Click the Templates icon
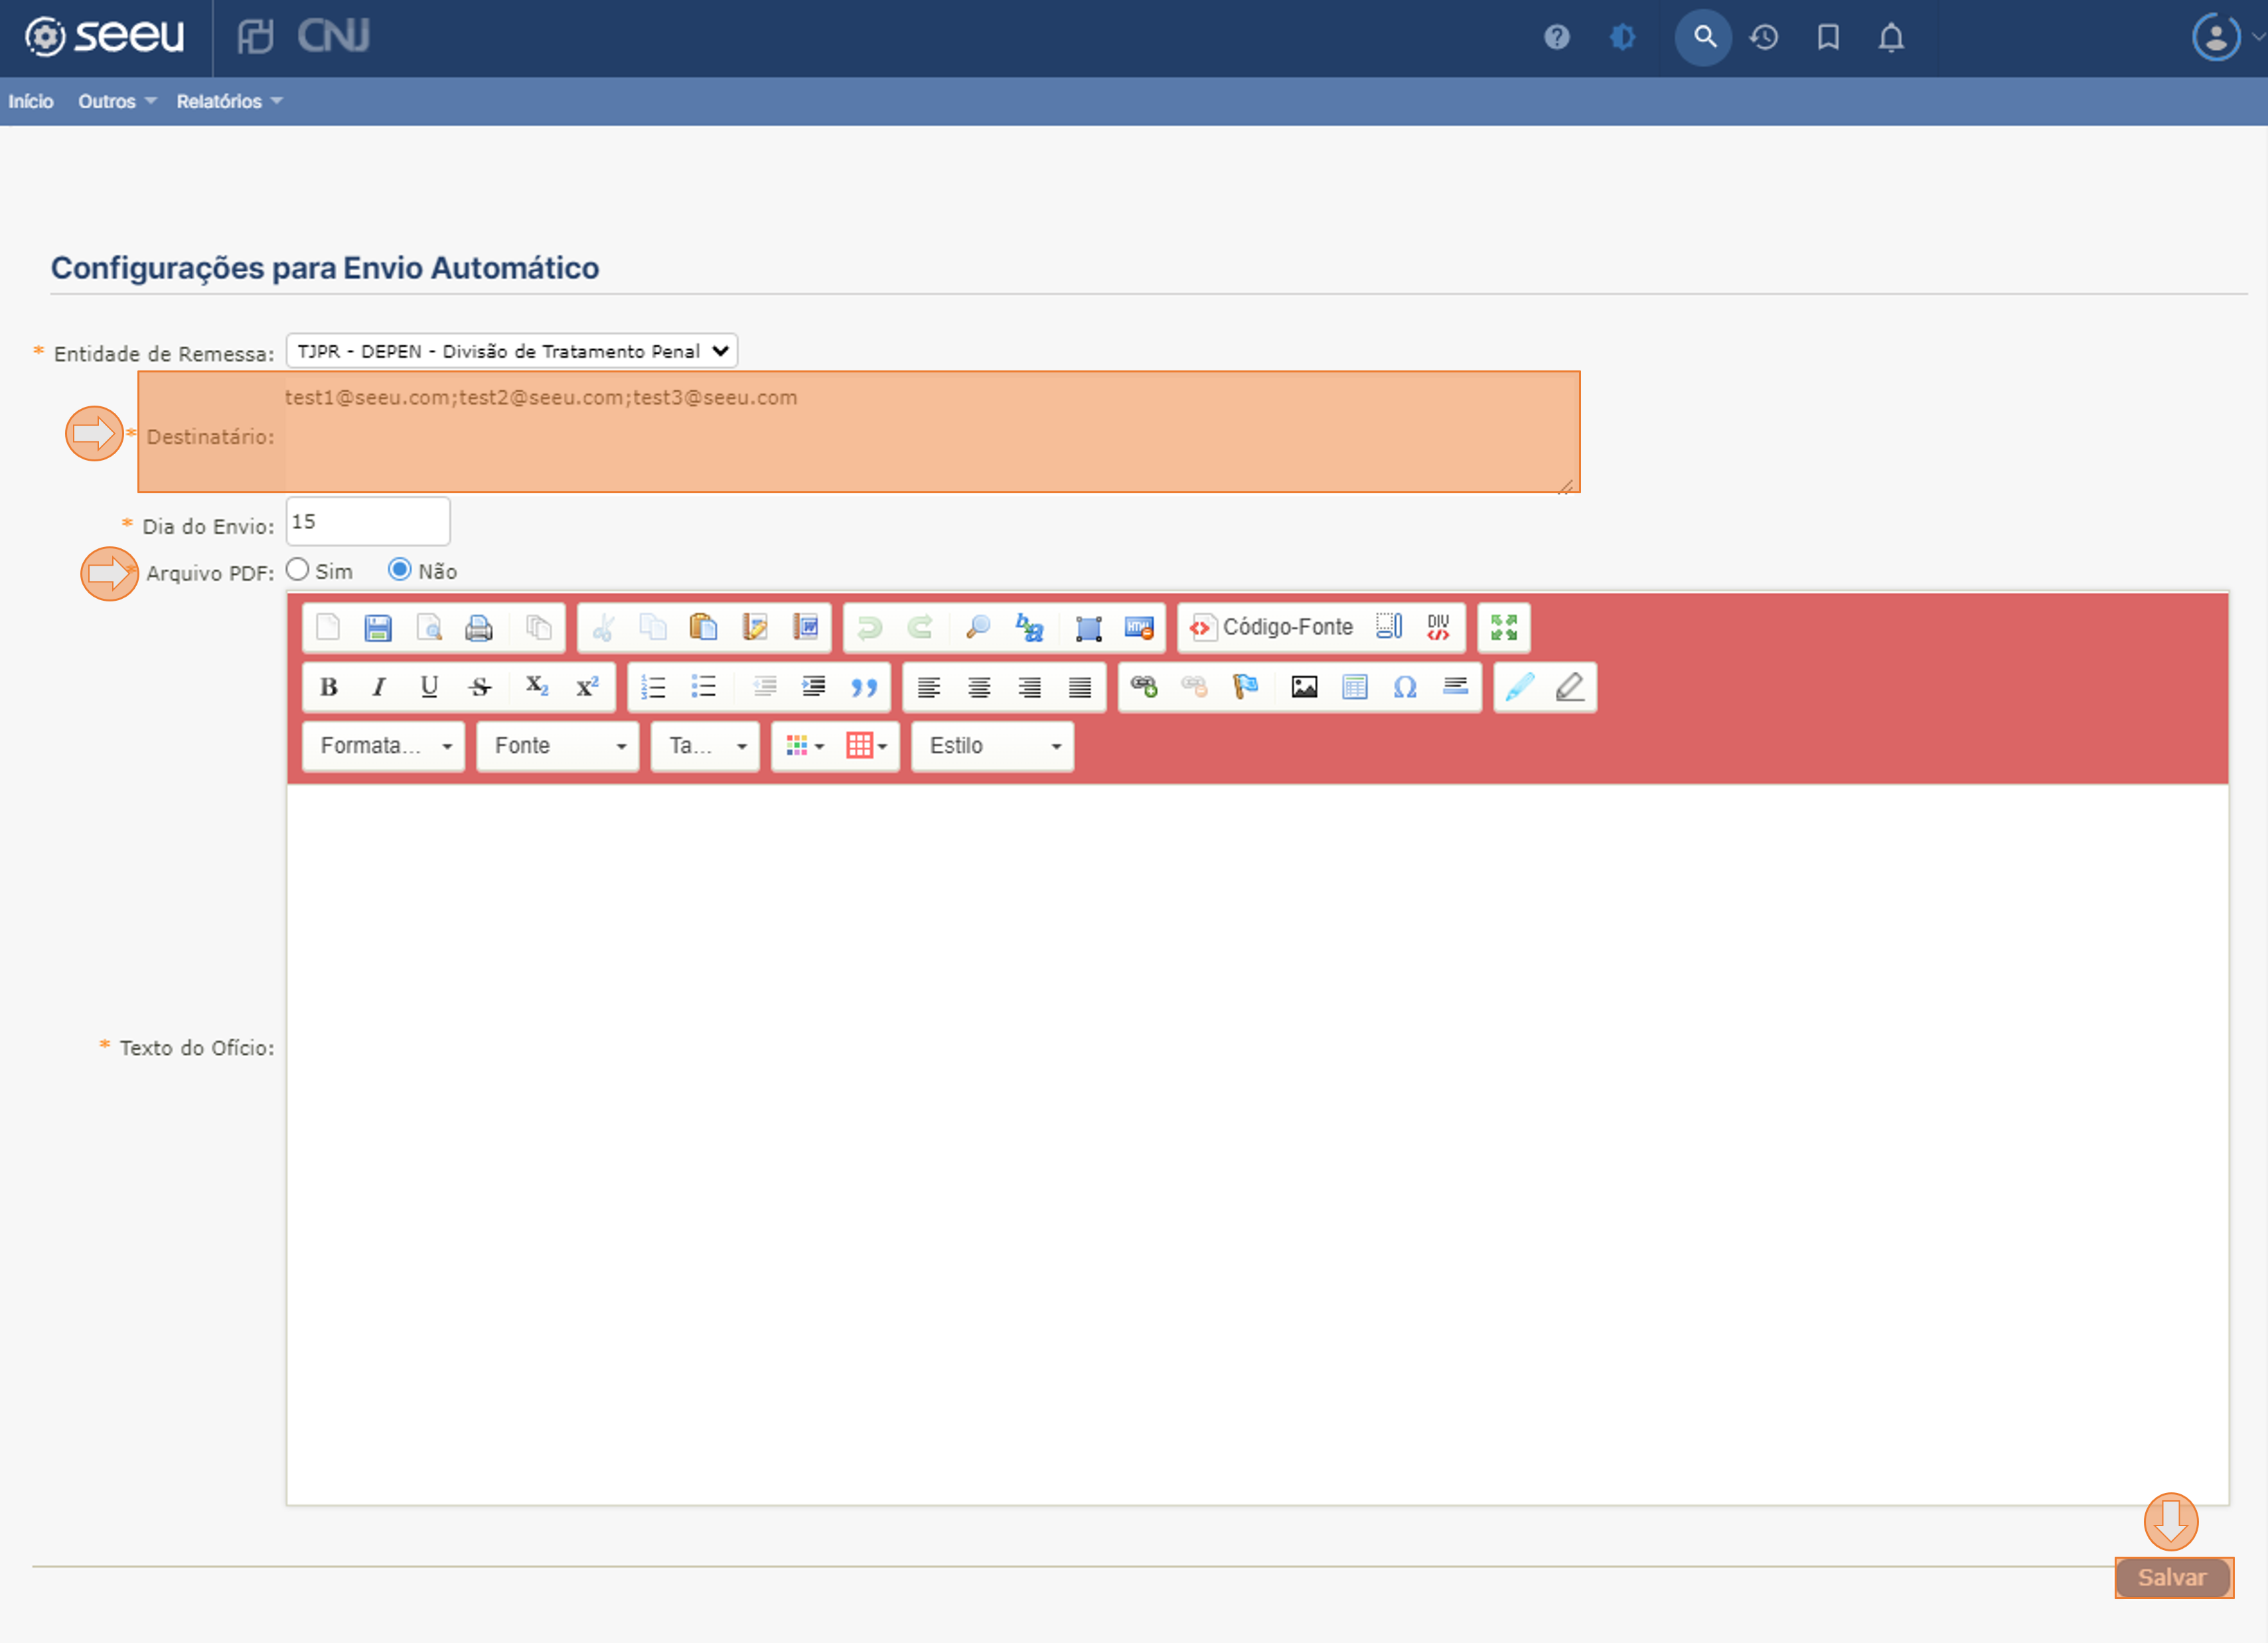 539,627
